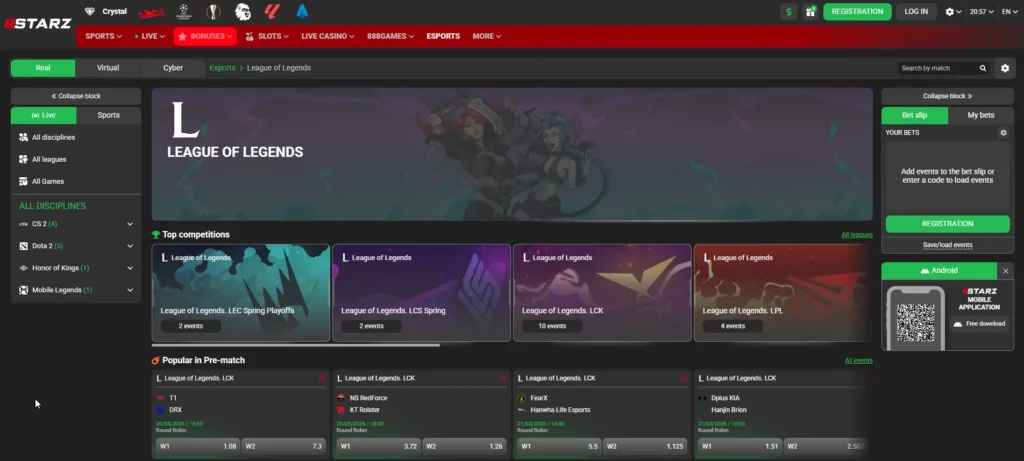This screenshot has width=1024, height=461.
Task: Open the settings gear beside search
Action: coord(1004,68)
